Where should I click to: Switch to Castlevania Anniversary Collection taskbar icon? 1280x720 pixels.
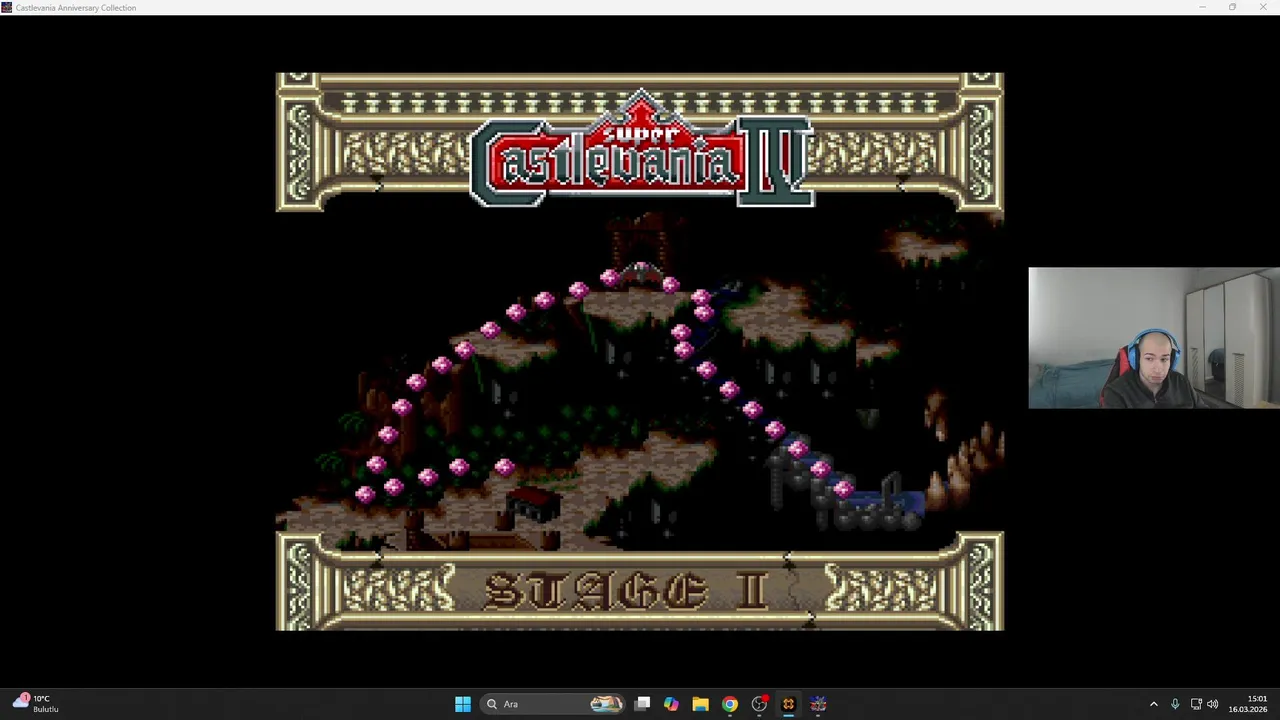click(x=818, y=704)
